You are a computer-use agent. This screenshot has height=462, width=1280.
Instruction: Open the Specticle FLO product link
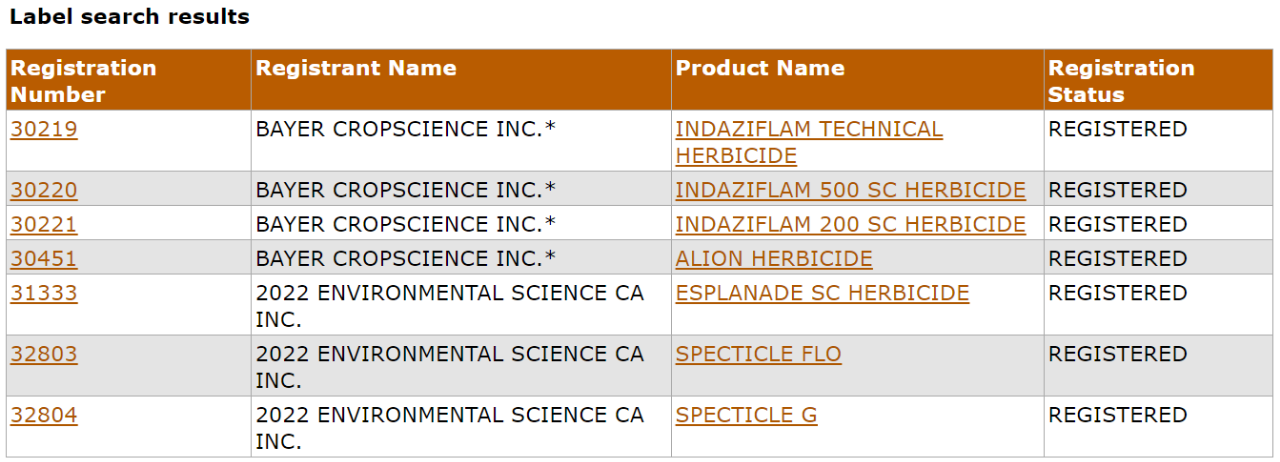click(x=758, y=354)
